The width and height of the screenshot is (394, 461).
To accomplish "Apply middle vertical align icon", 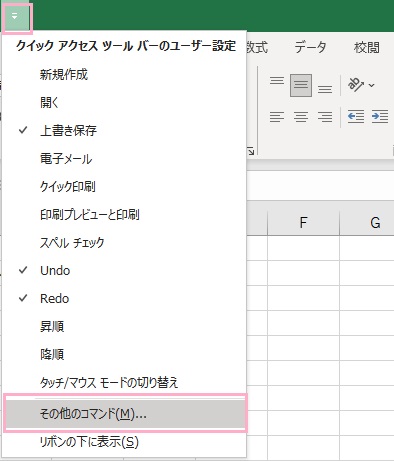I will pyautogui.click(x=301, y=85).
